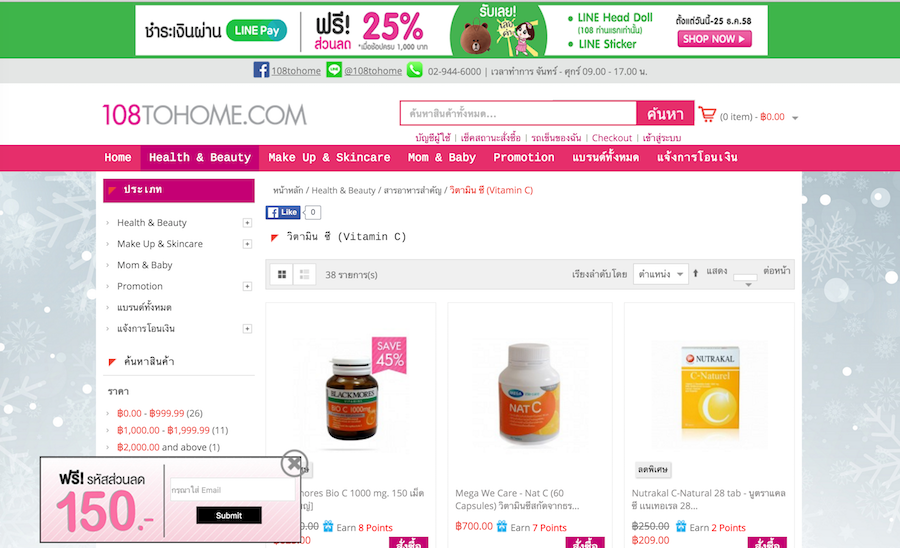Expand Promotion category in sidebar
This screenshot has height=548, width=900.
pyautogui.click(x=247, y=286)
